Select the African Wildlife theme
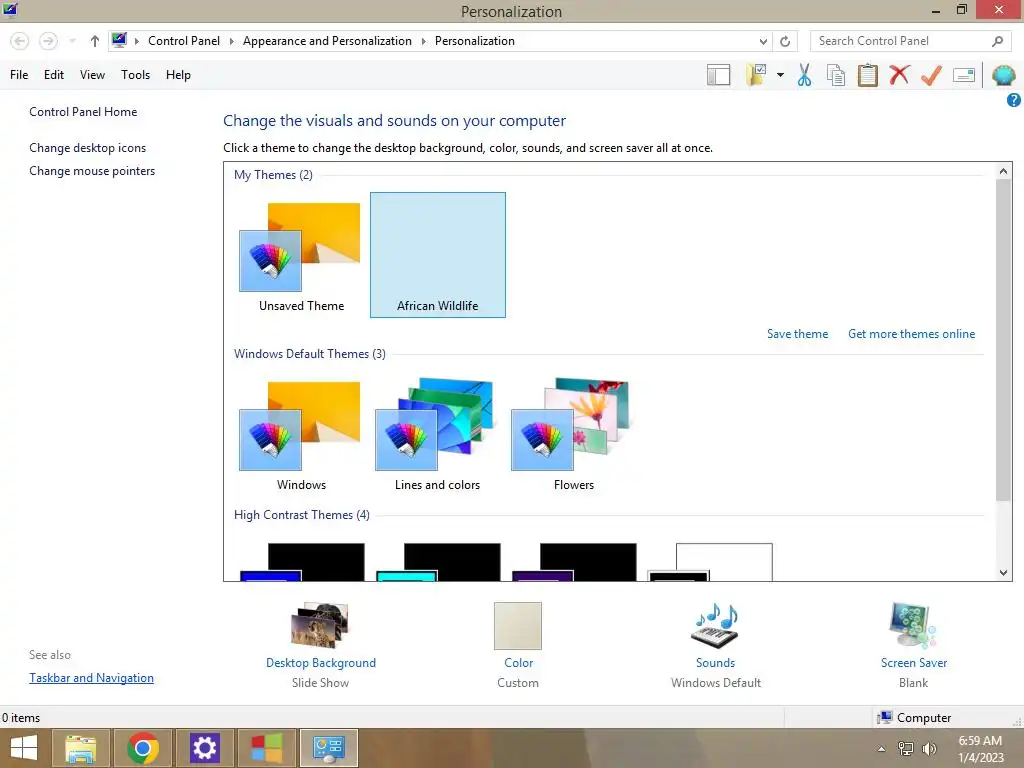 click(x=438, y=255)
